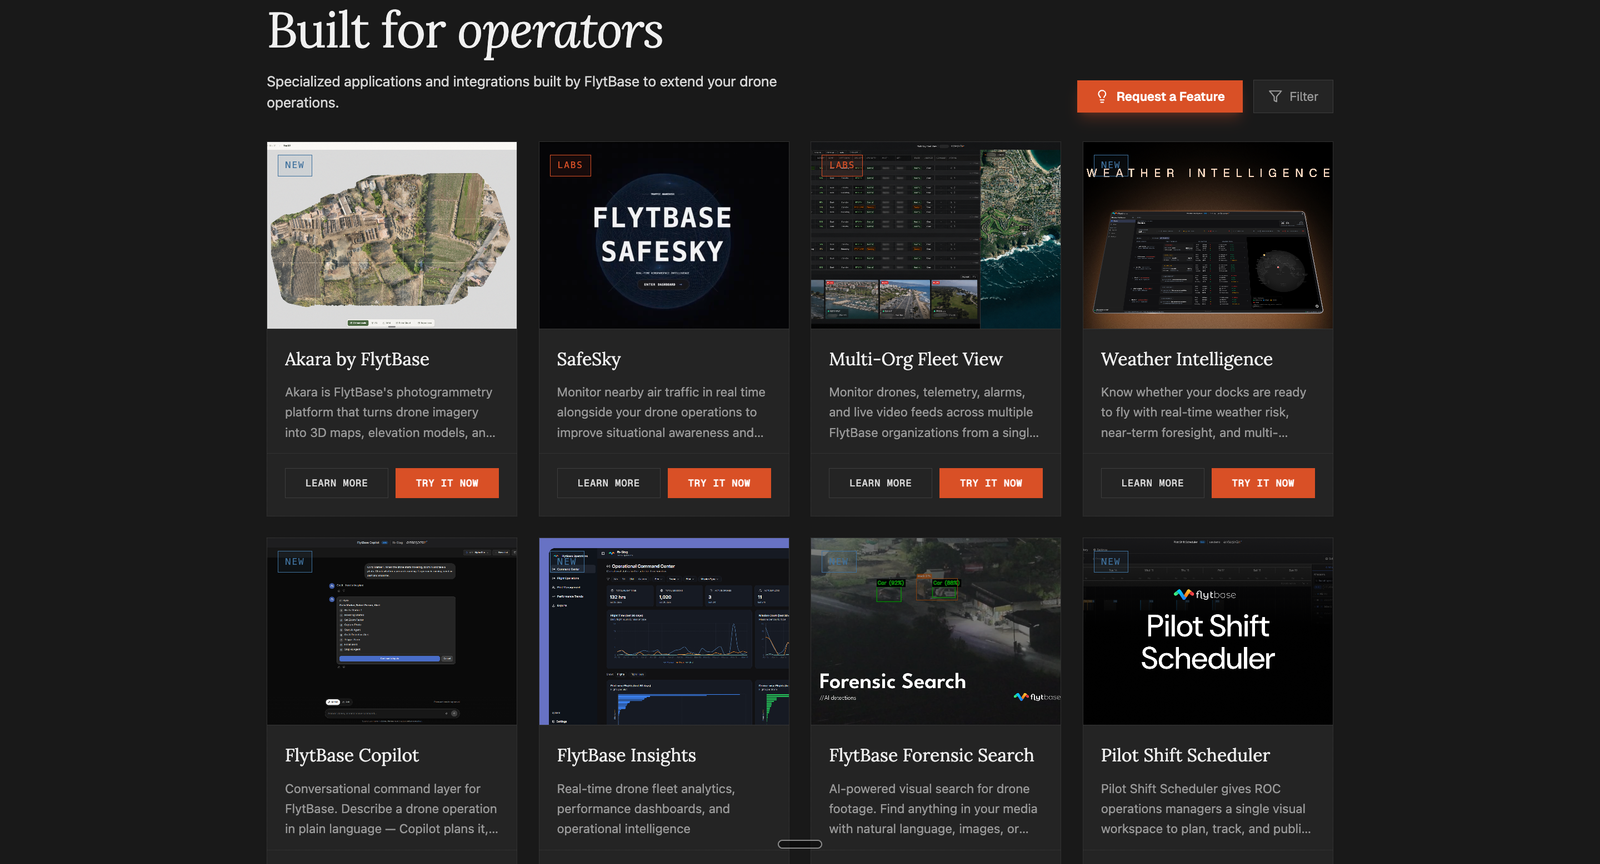The width and height of the screenshot is (1600, 864).
Task: Open the Akara by FlytBase thumbnail image
Action: (392, 235)
